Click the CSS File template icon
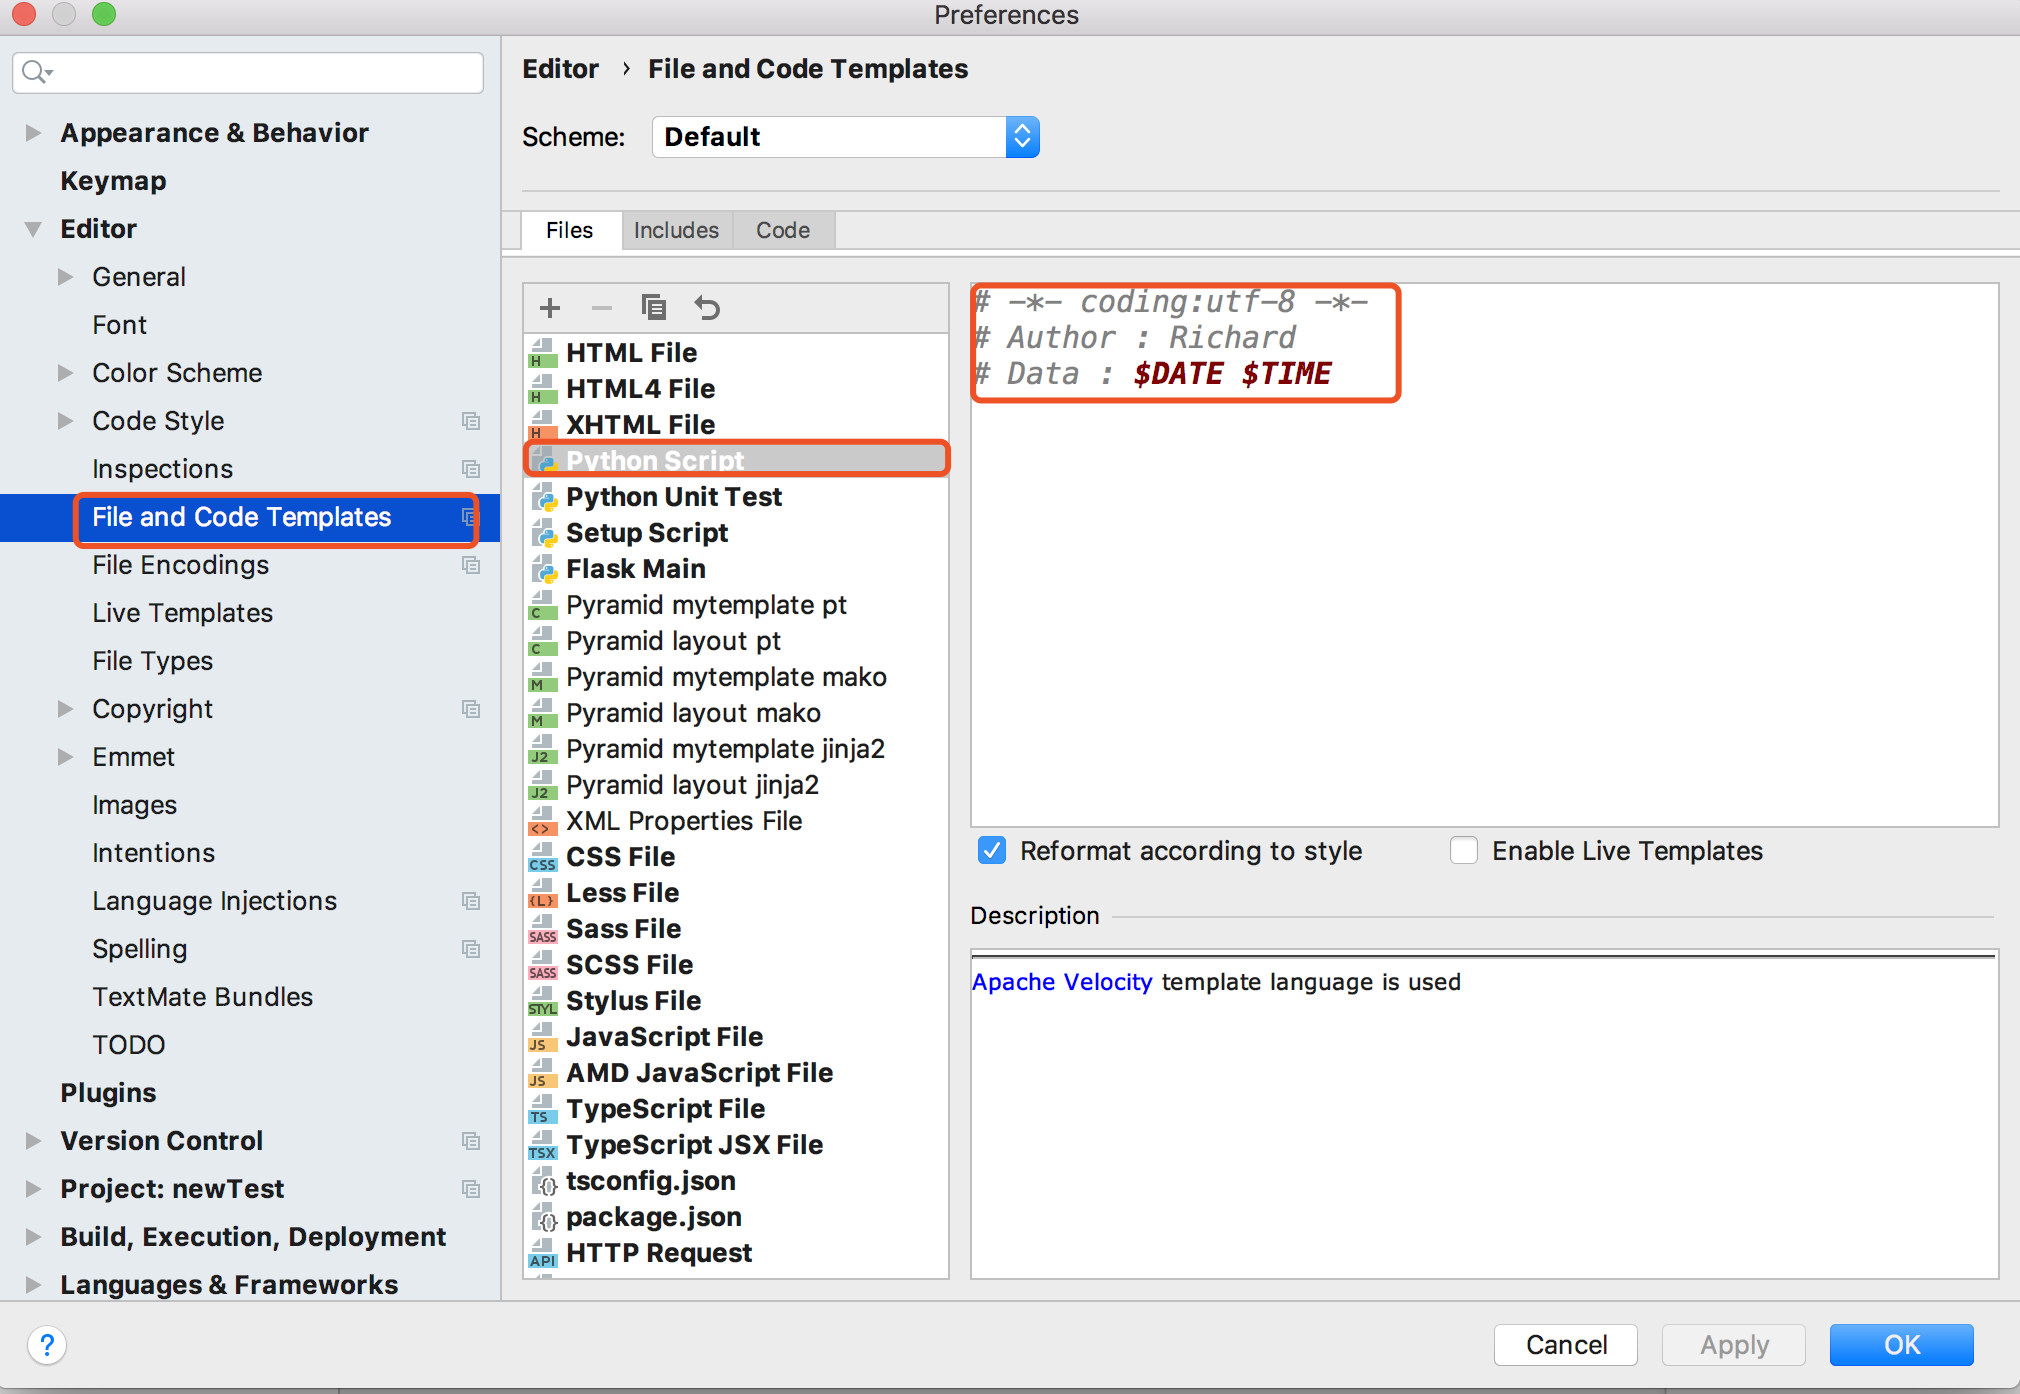2020x1394 pixels. [x=542, y=857]
